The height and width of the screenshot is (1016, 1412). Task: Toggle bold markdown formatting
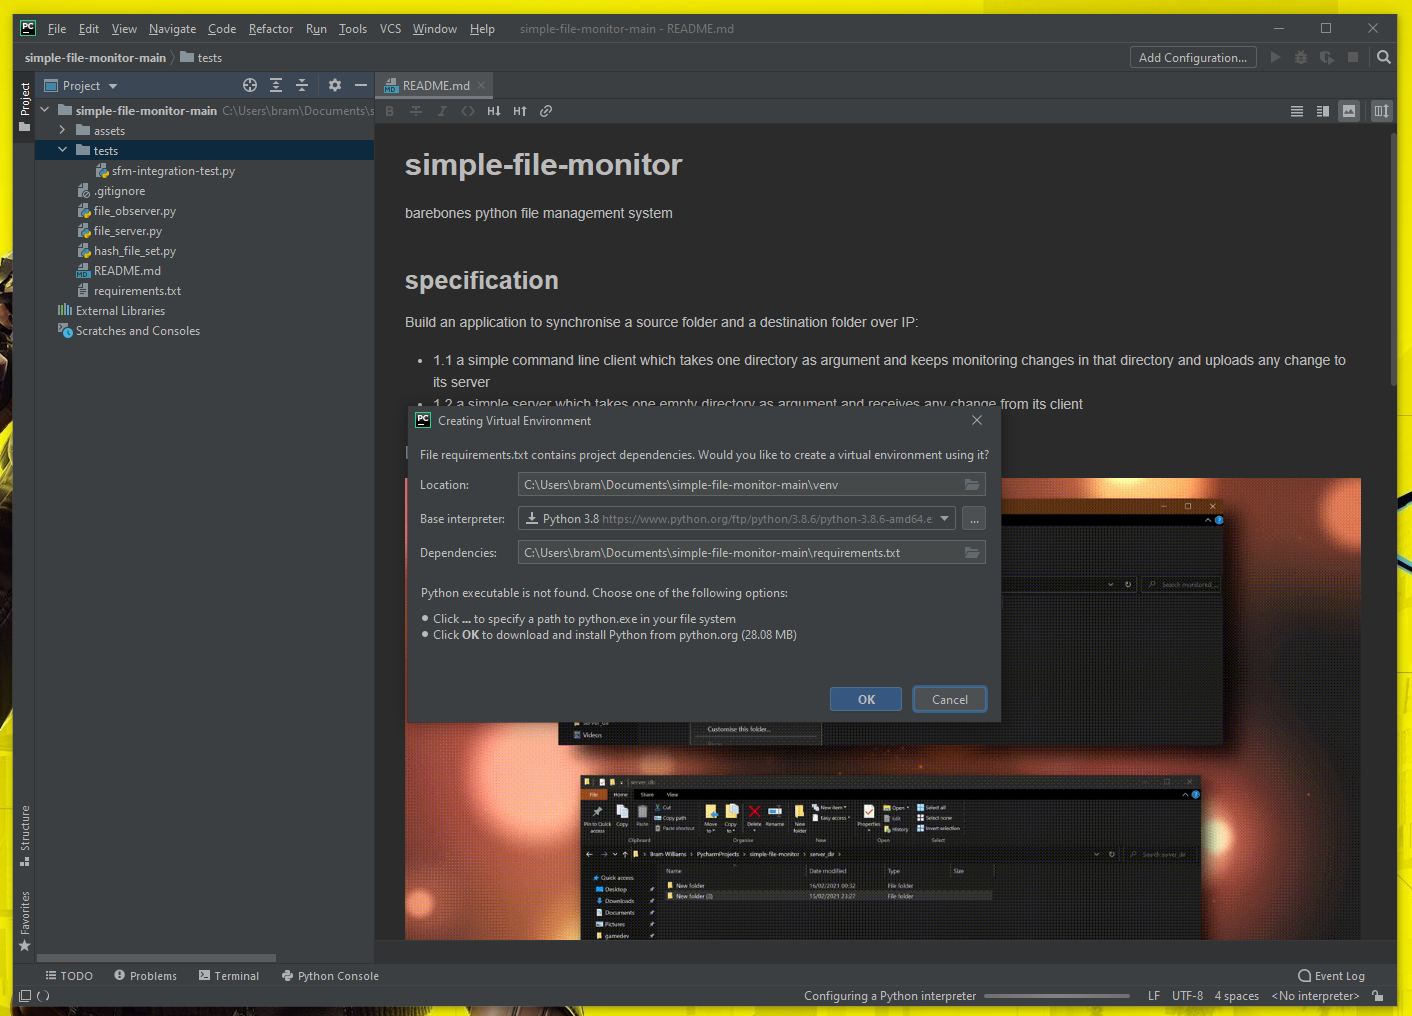pos(390,111)
